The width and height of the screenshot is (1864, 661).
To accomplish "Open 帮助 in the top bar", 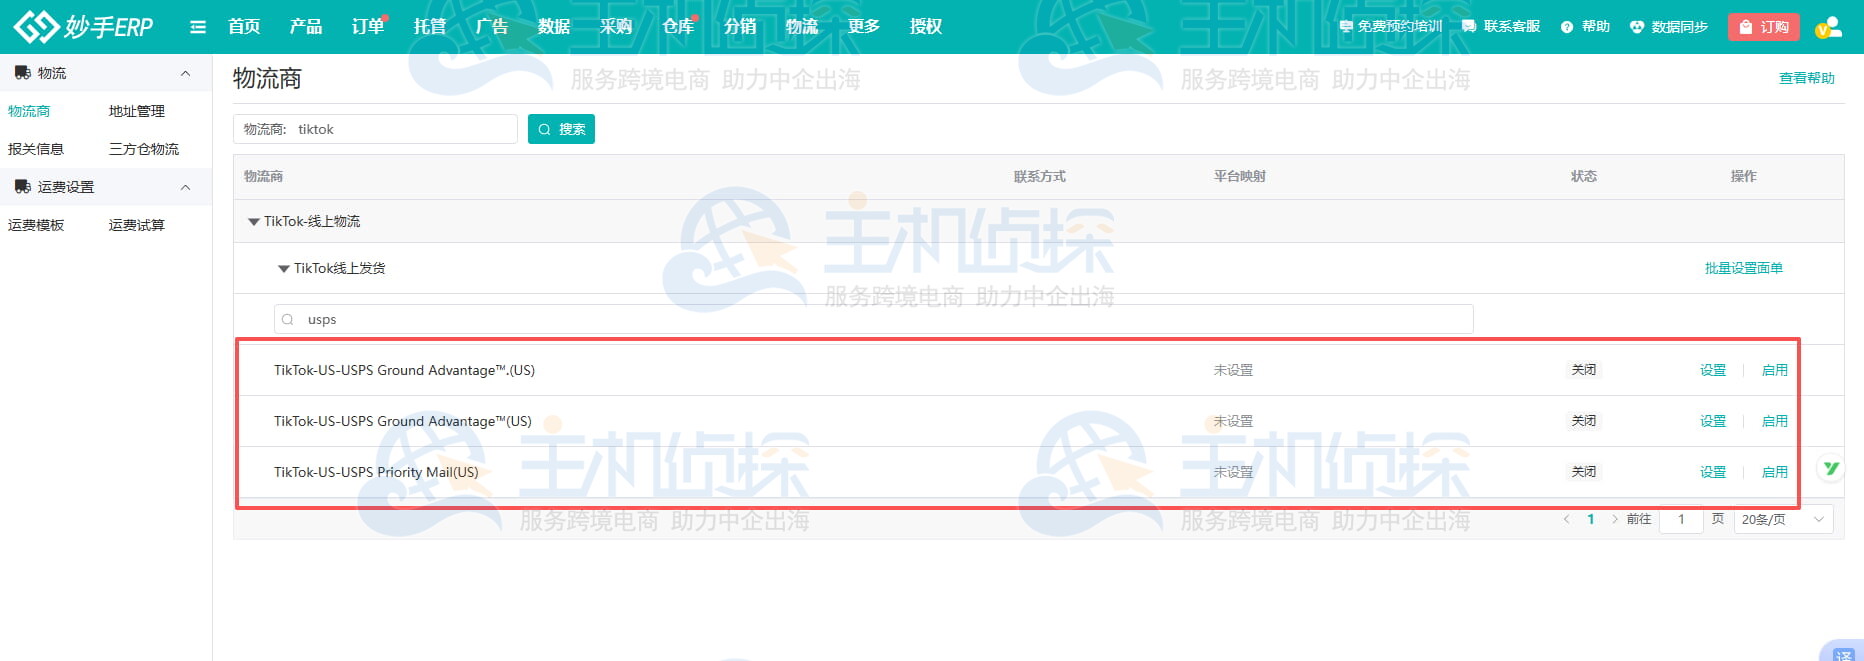I will pos(1585,27).
